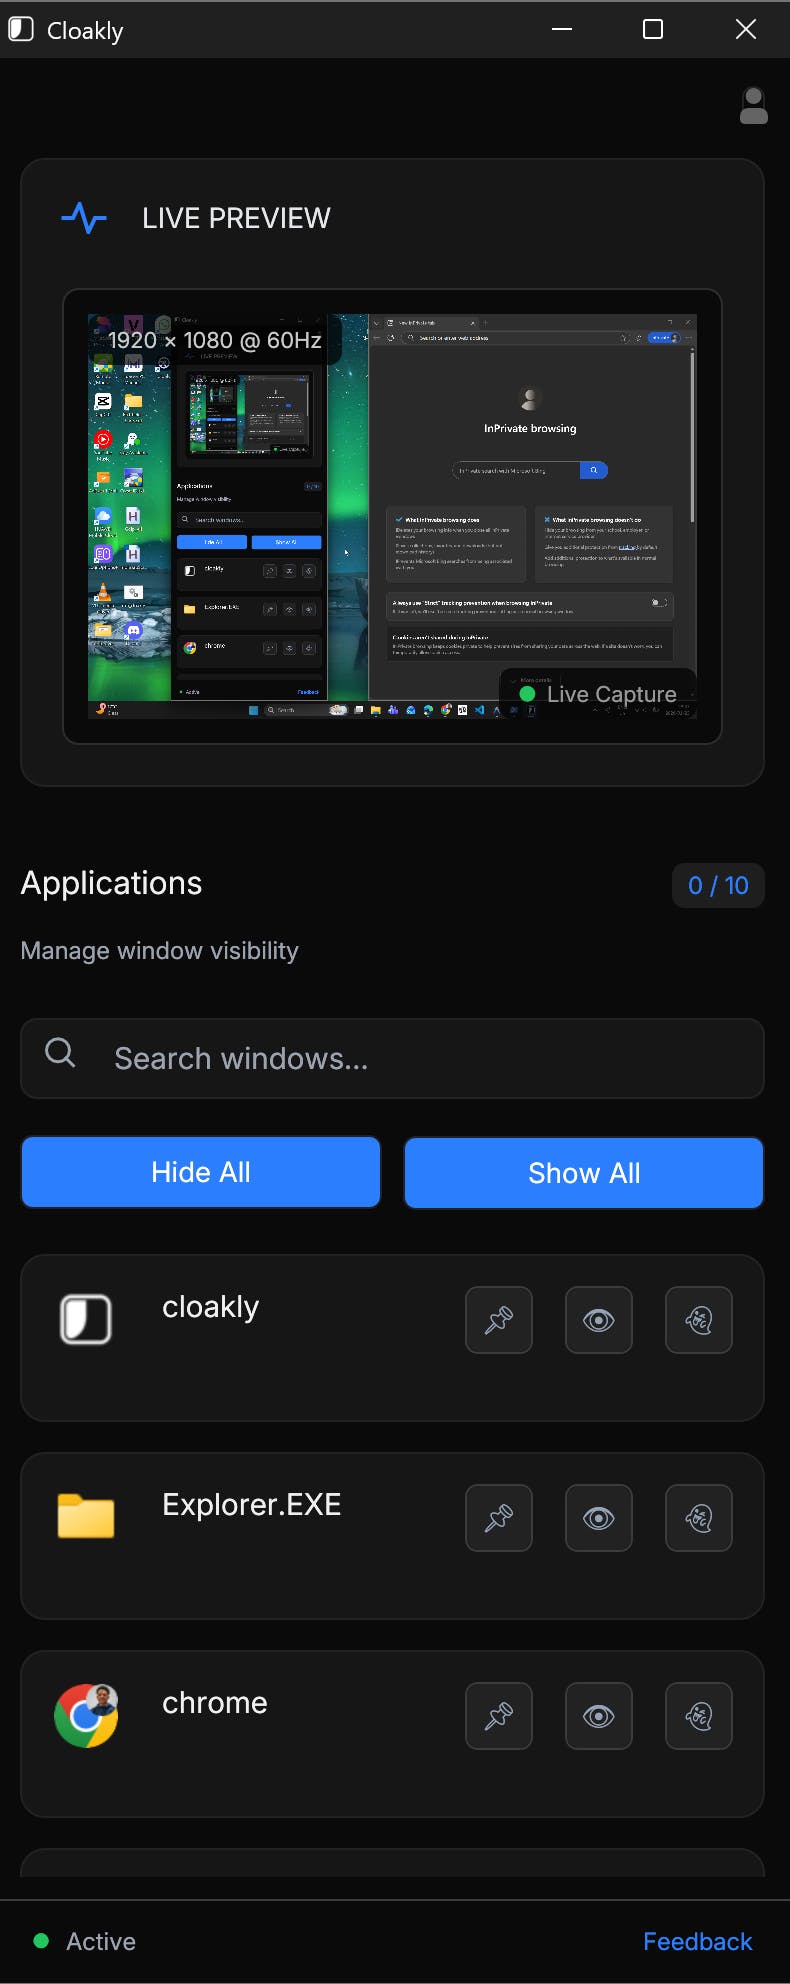Click the 0 / 10 hidden counter badge

pyautogui.click(x=718, y=885)
